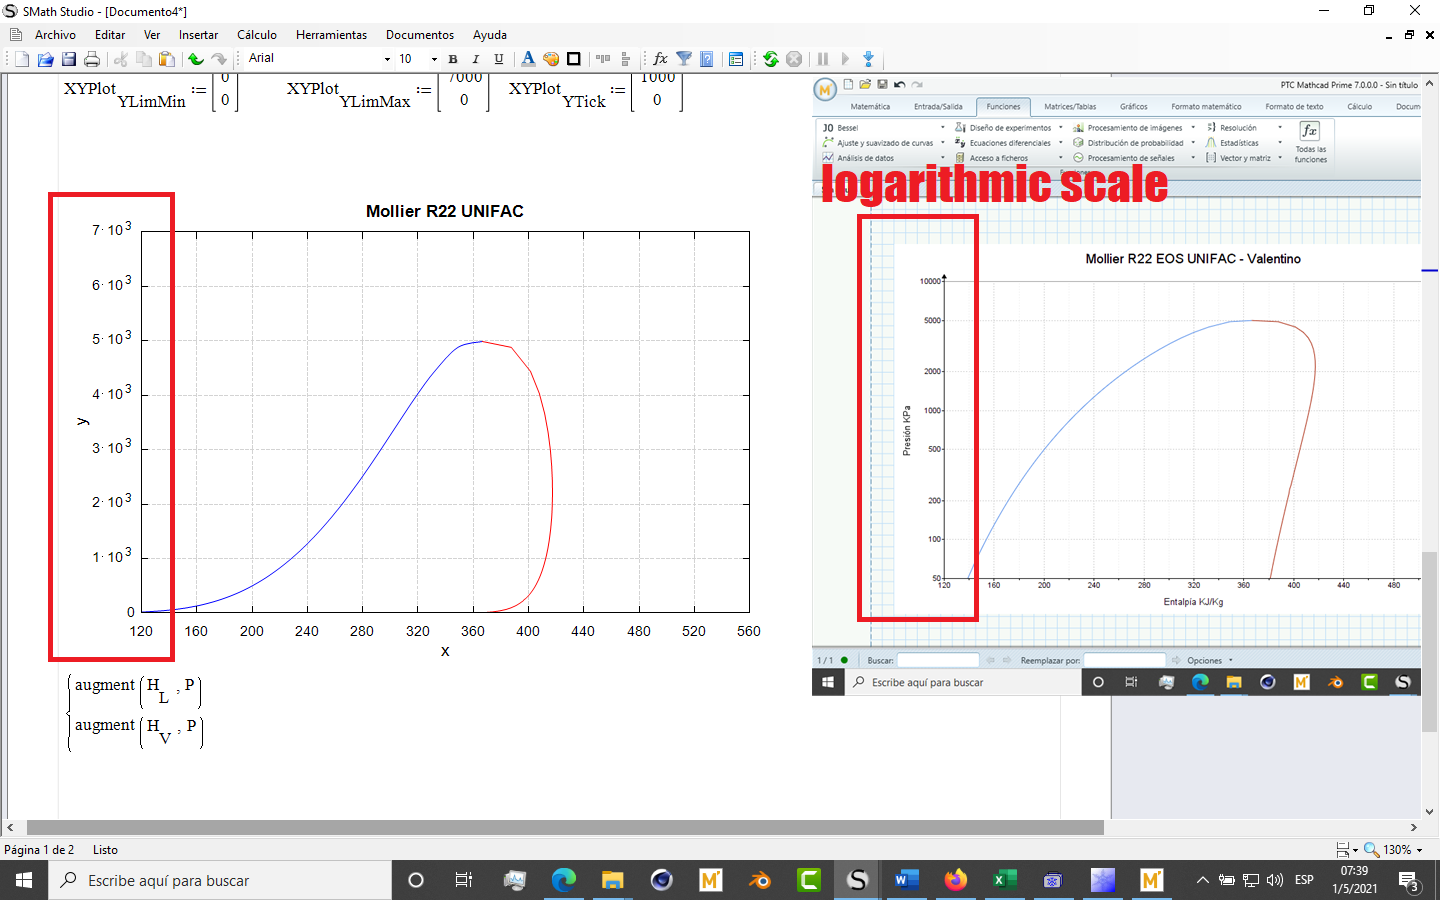Toggle bold text formatting
Viewport: 1440px width, 900px height.
[x=452, y=59]
